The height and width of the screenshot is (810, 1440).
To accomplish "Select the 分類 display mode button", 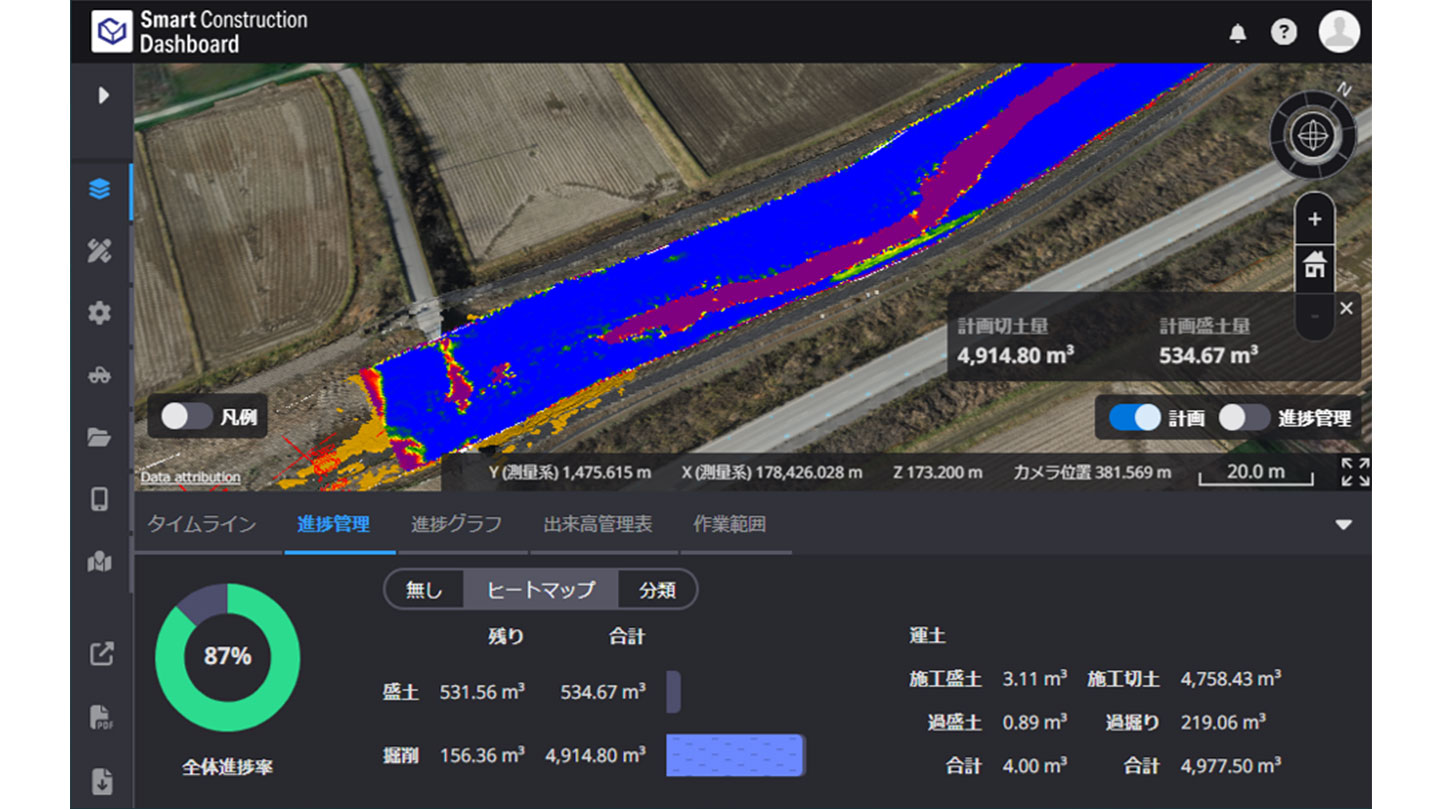I will pyautogui.click(x=657, y=590).
